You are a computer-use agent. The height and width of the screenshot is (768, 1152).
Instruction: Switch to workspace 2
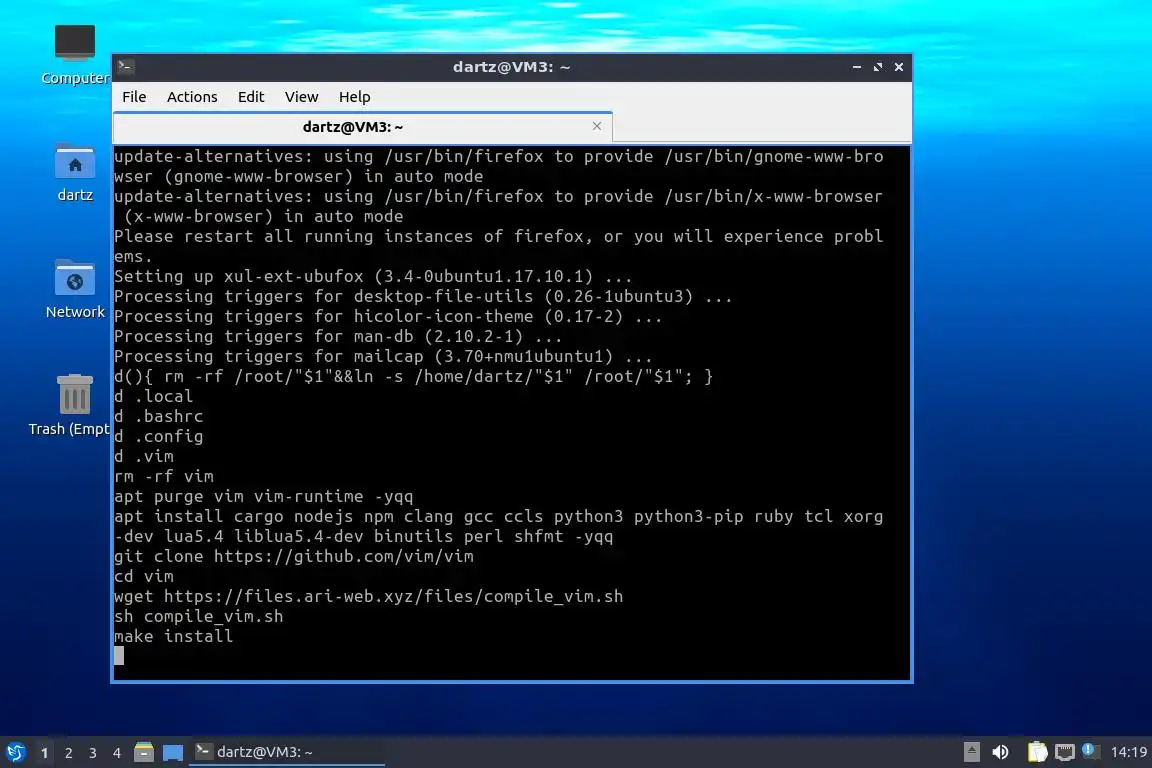69,753
